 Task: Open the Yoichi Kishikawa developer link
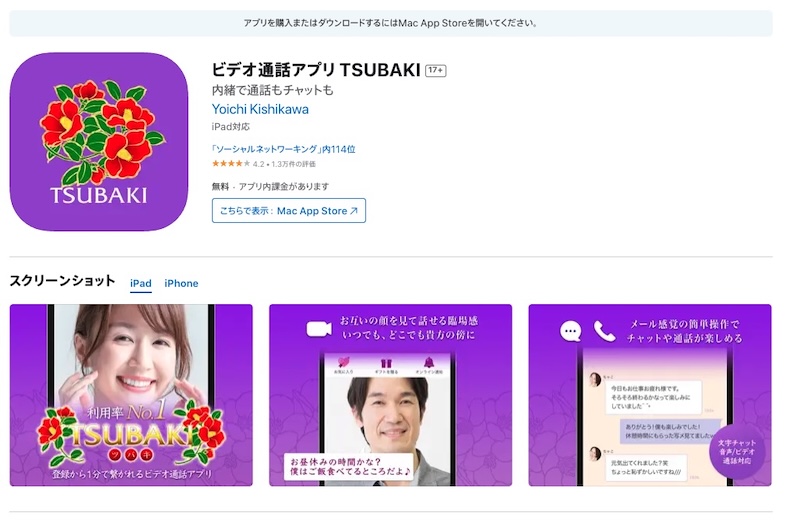coord(260,109)
